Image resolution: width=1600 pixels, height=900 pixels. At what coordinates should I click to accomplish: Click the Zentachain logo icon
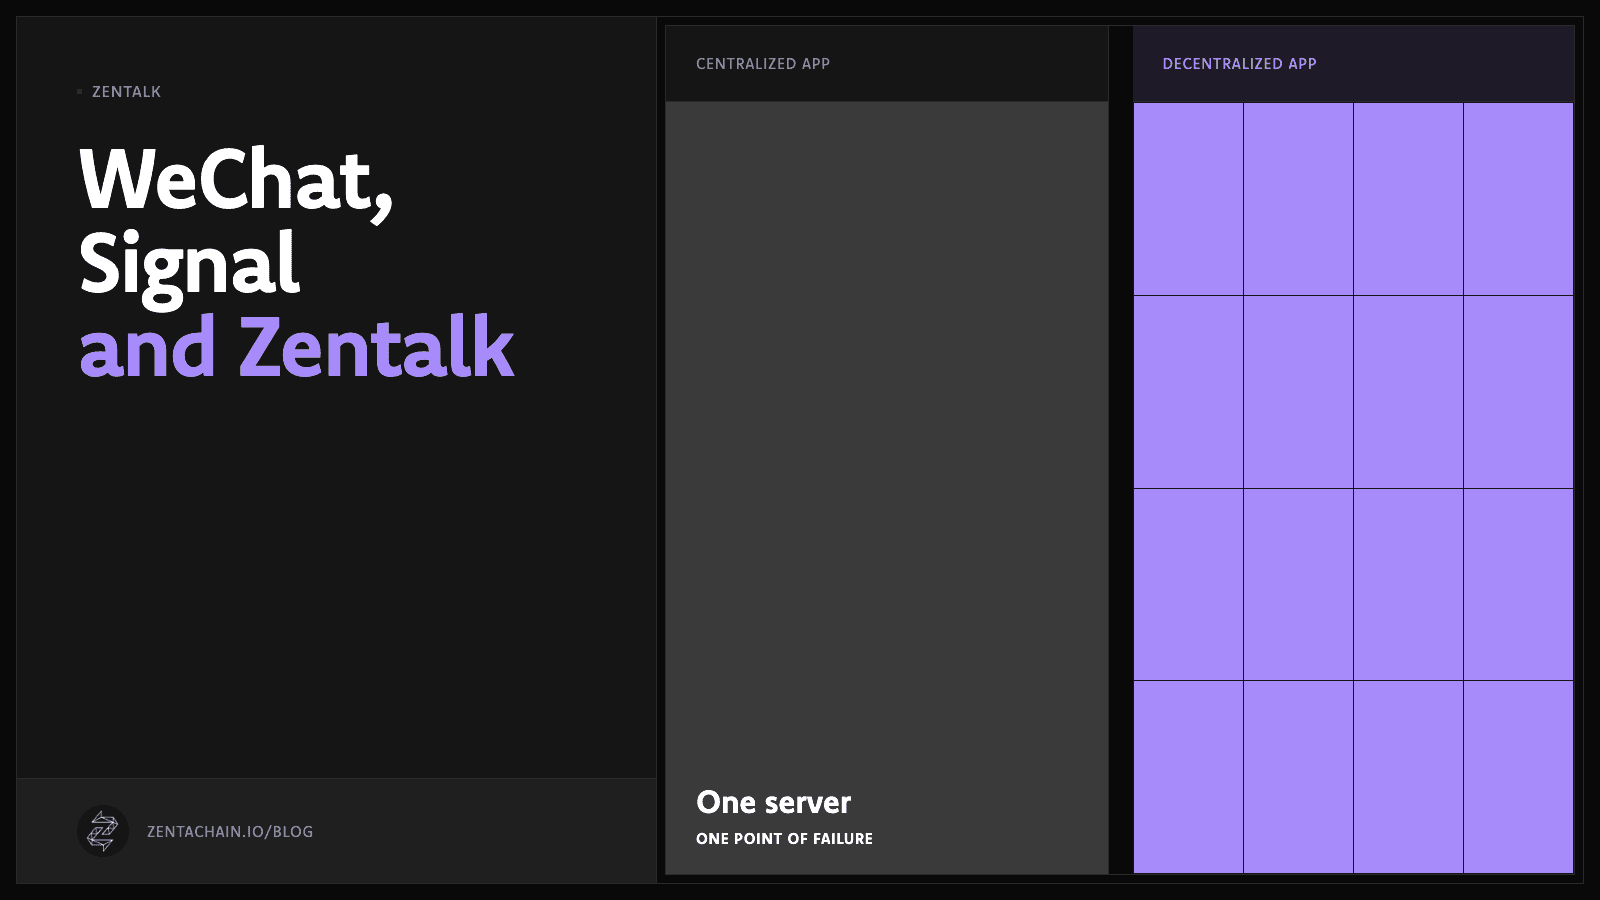click(x=103, y=831)
